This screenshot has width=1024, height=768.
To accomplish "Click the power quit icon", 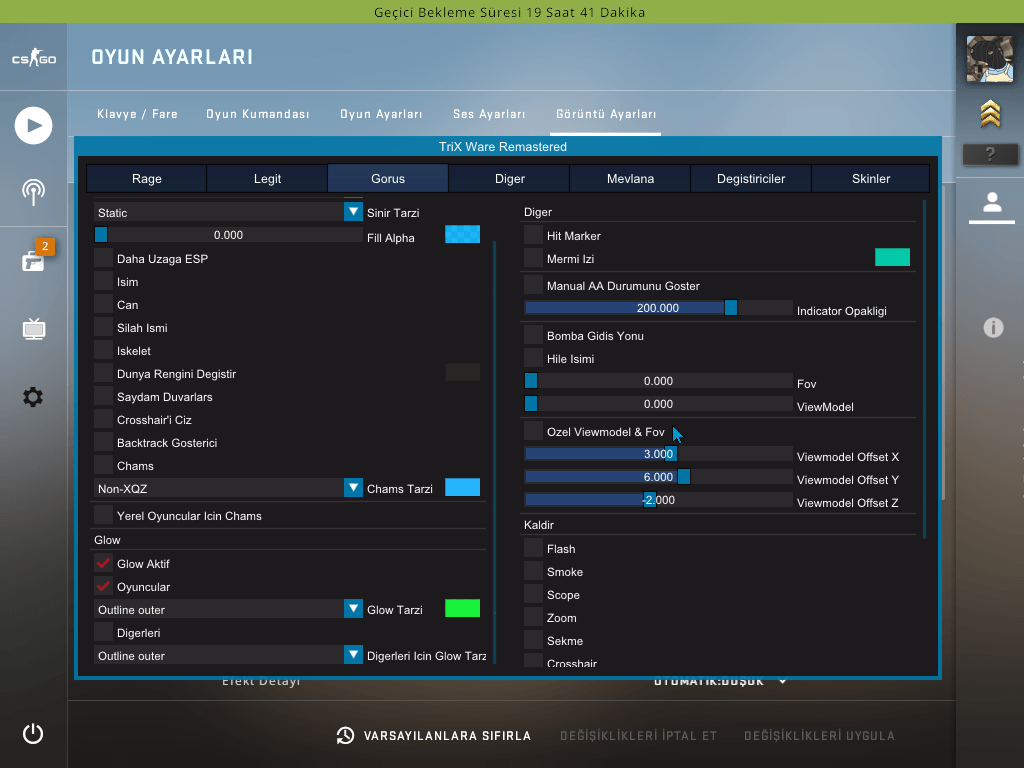I will [x=33, y=734].
